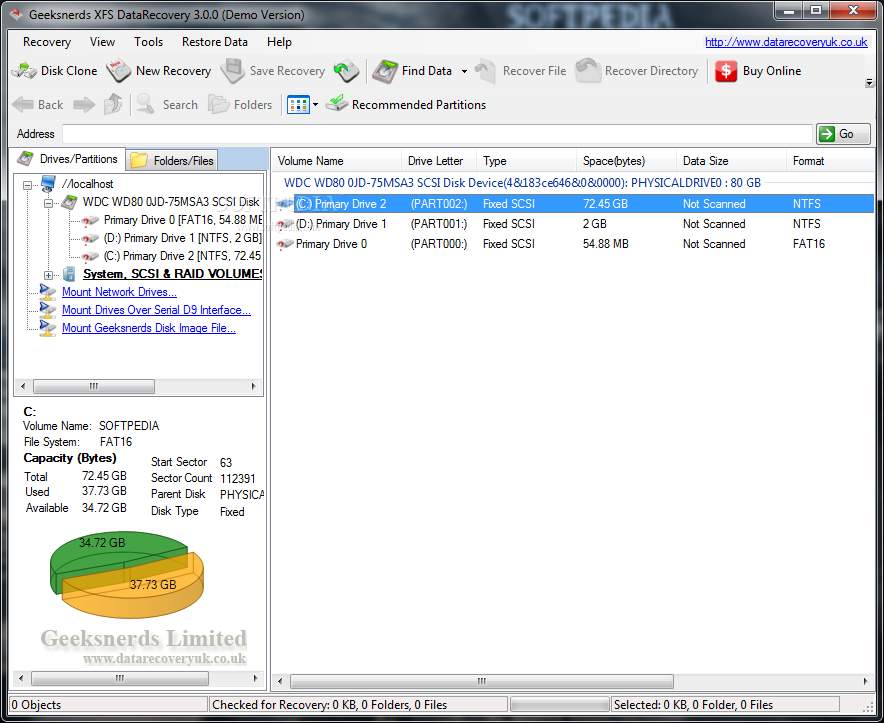Click the Folders toolbar icon
884x723 pixels.
click(x=218, y=104)
